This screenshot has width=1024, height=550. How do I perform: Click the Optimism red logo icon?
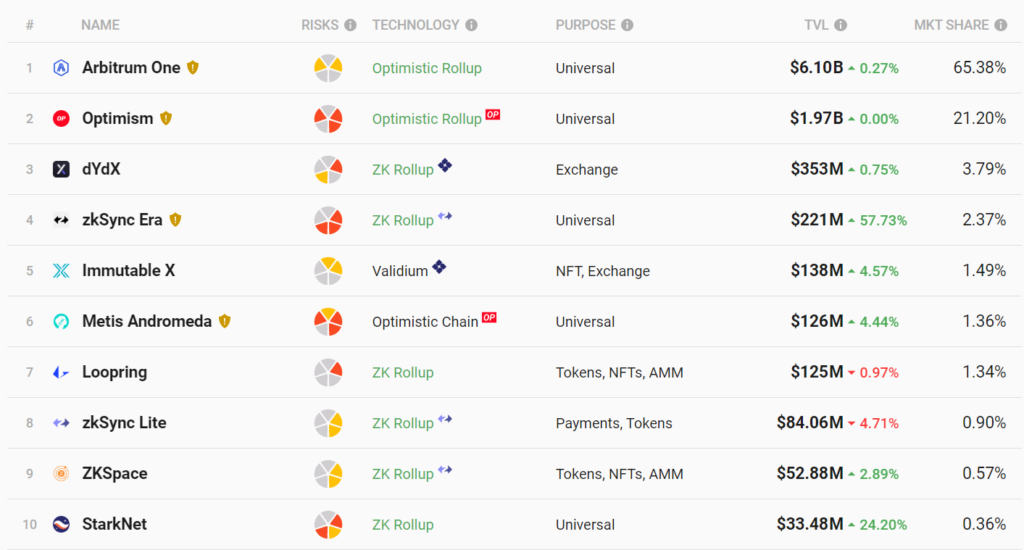point(61,118)
